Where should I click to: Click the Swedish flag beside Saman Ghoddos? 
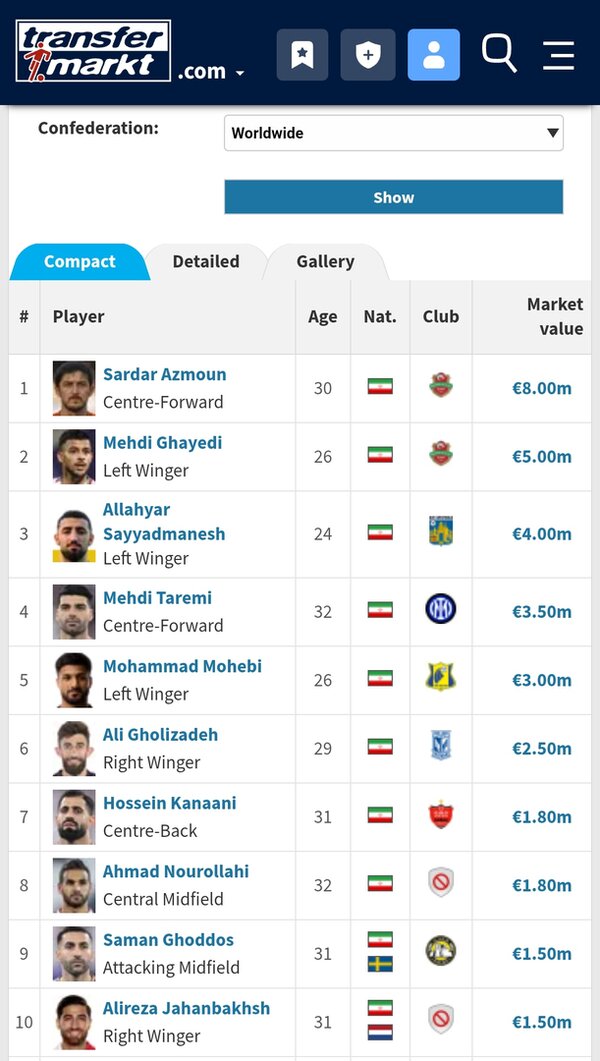[380, 961]
